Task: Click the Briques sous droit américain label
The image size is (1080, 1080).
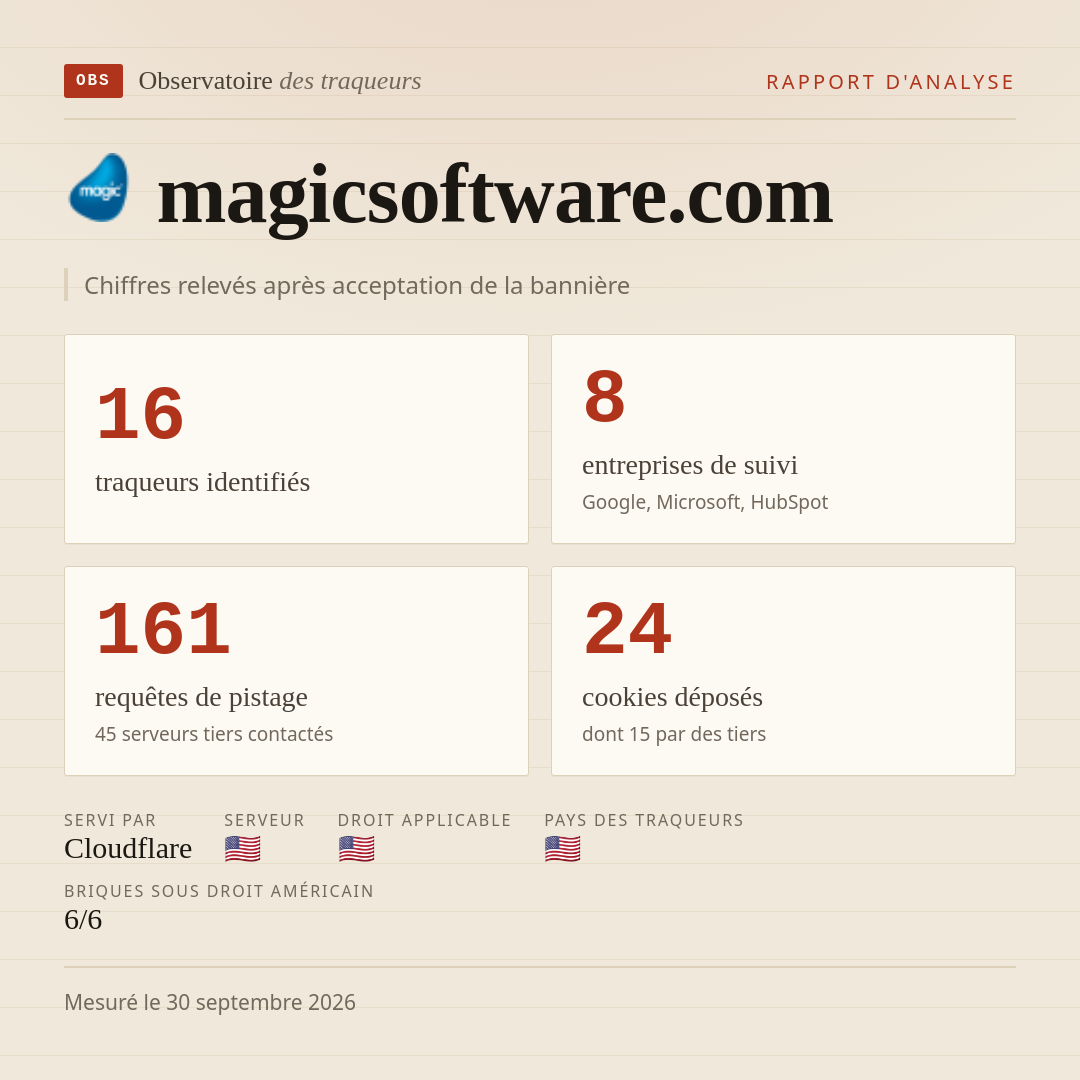Action: click(x=219, y=891)
